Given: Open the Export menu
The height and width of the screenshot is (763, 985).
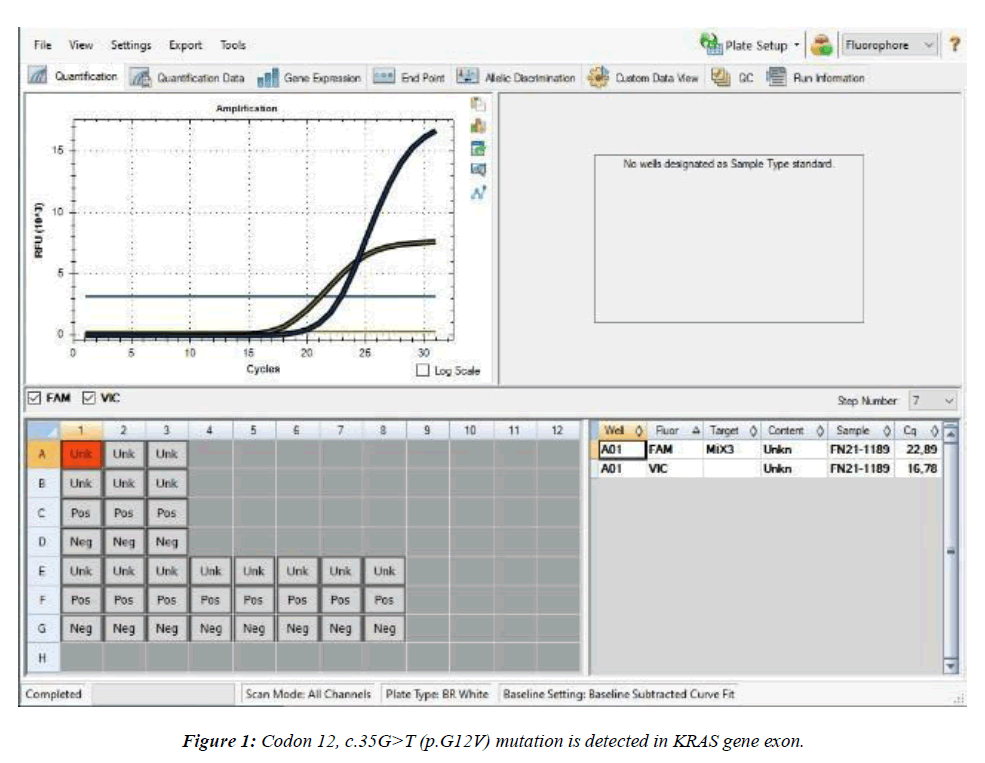Looking at the screenshot, I should tap(185, 45).
